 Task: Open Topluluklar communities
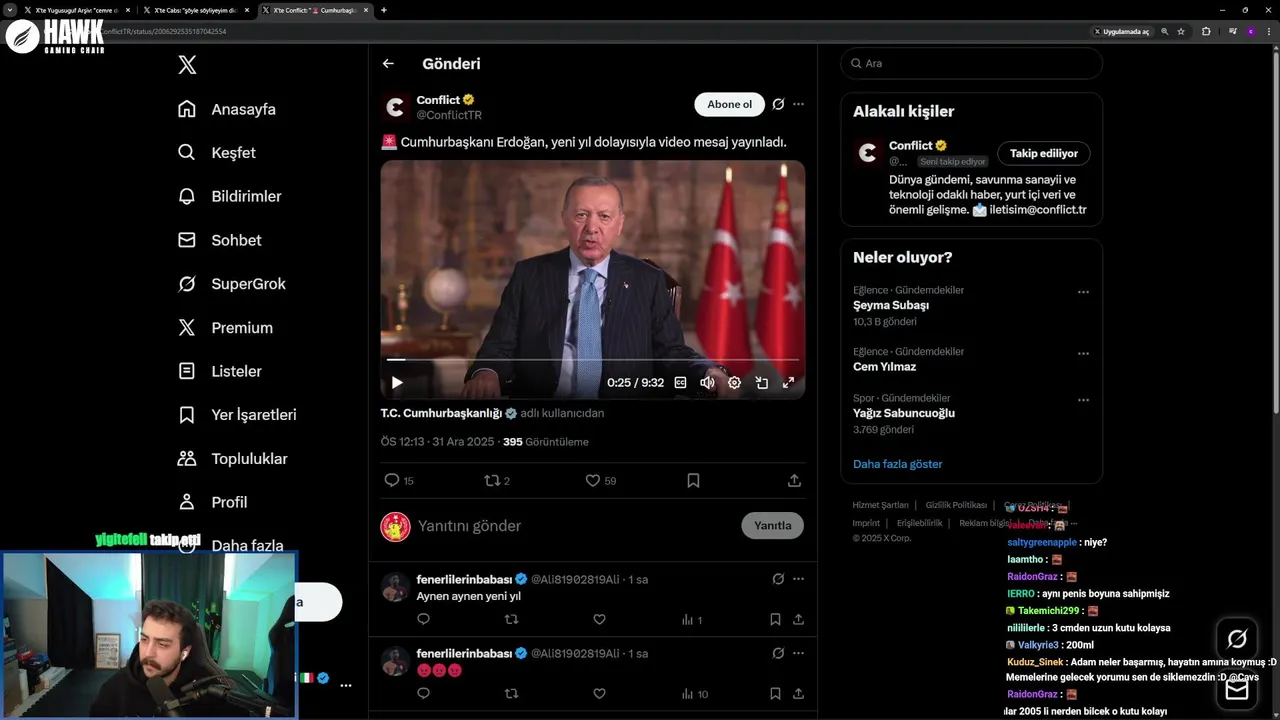232,459
